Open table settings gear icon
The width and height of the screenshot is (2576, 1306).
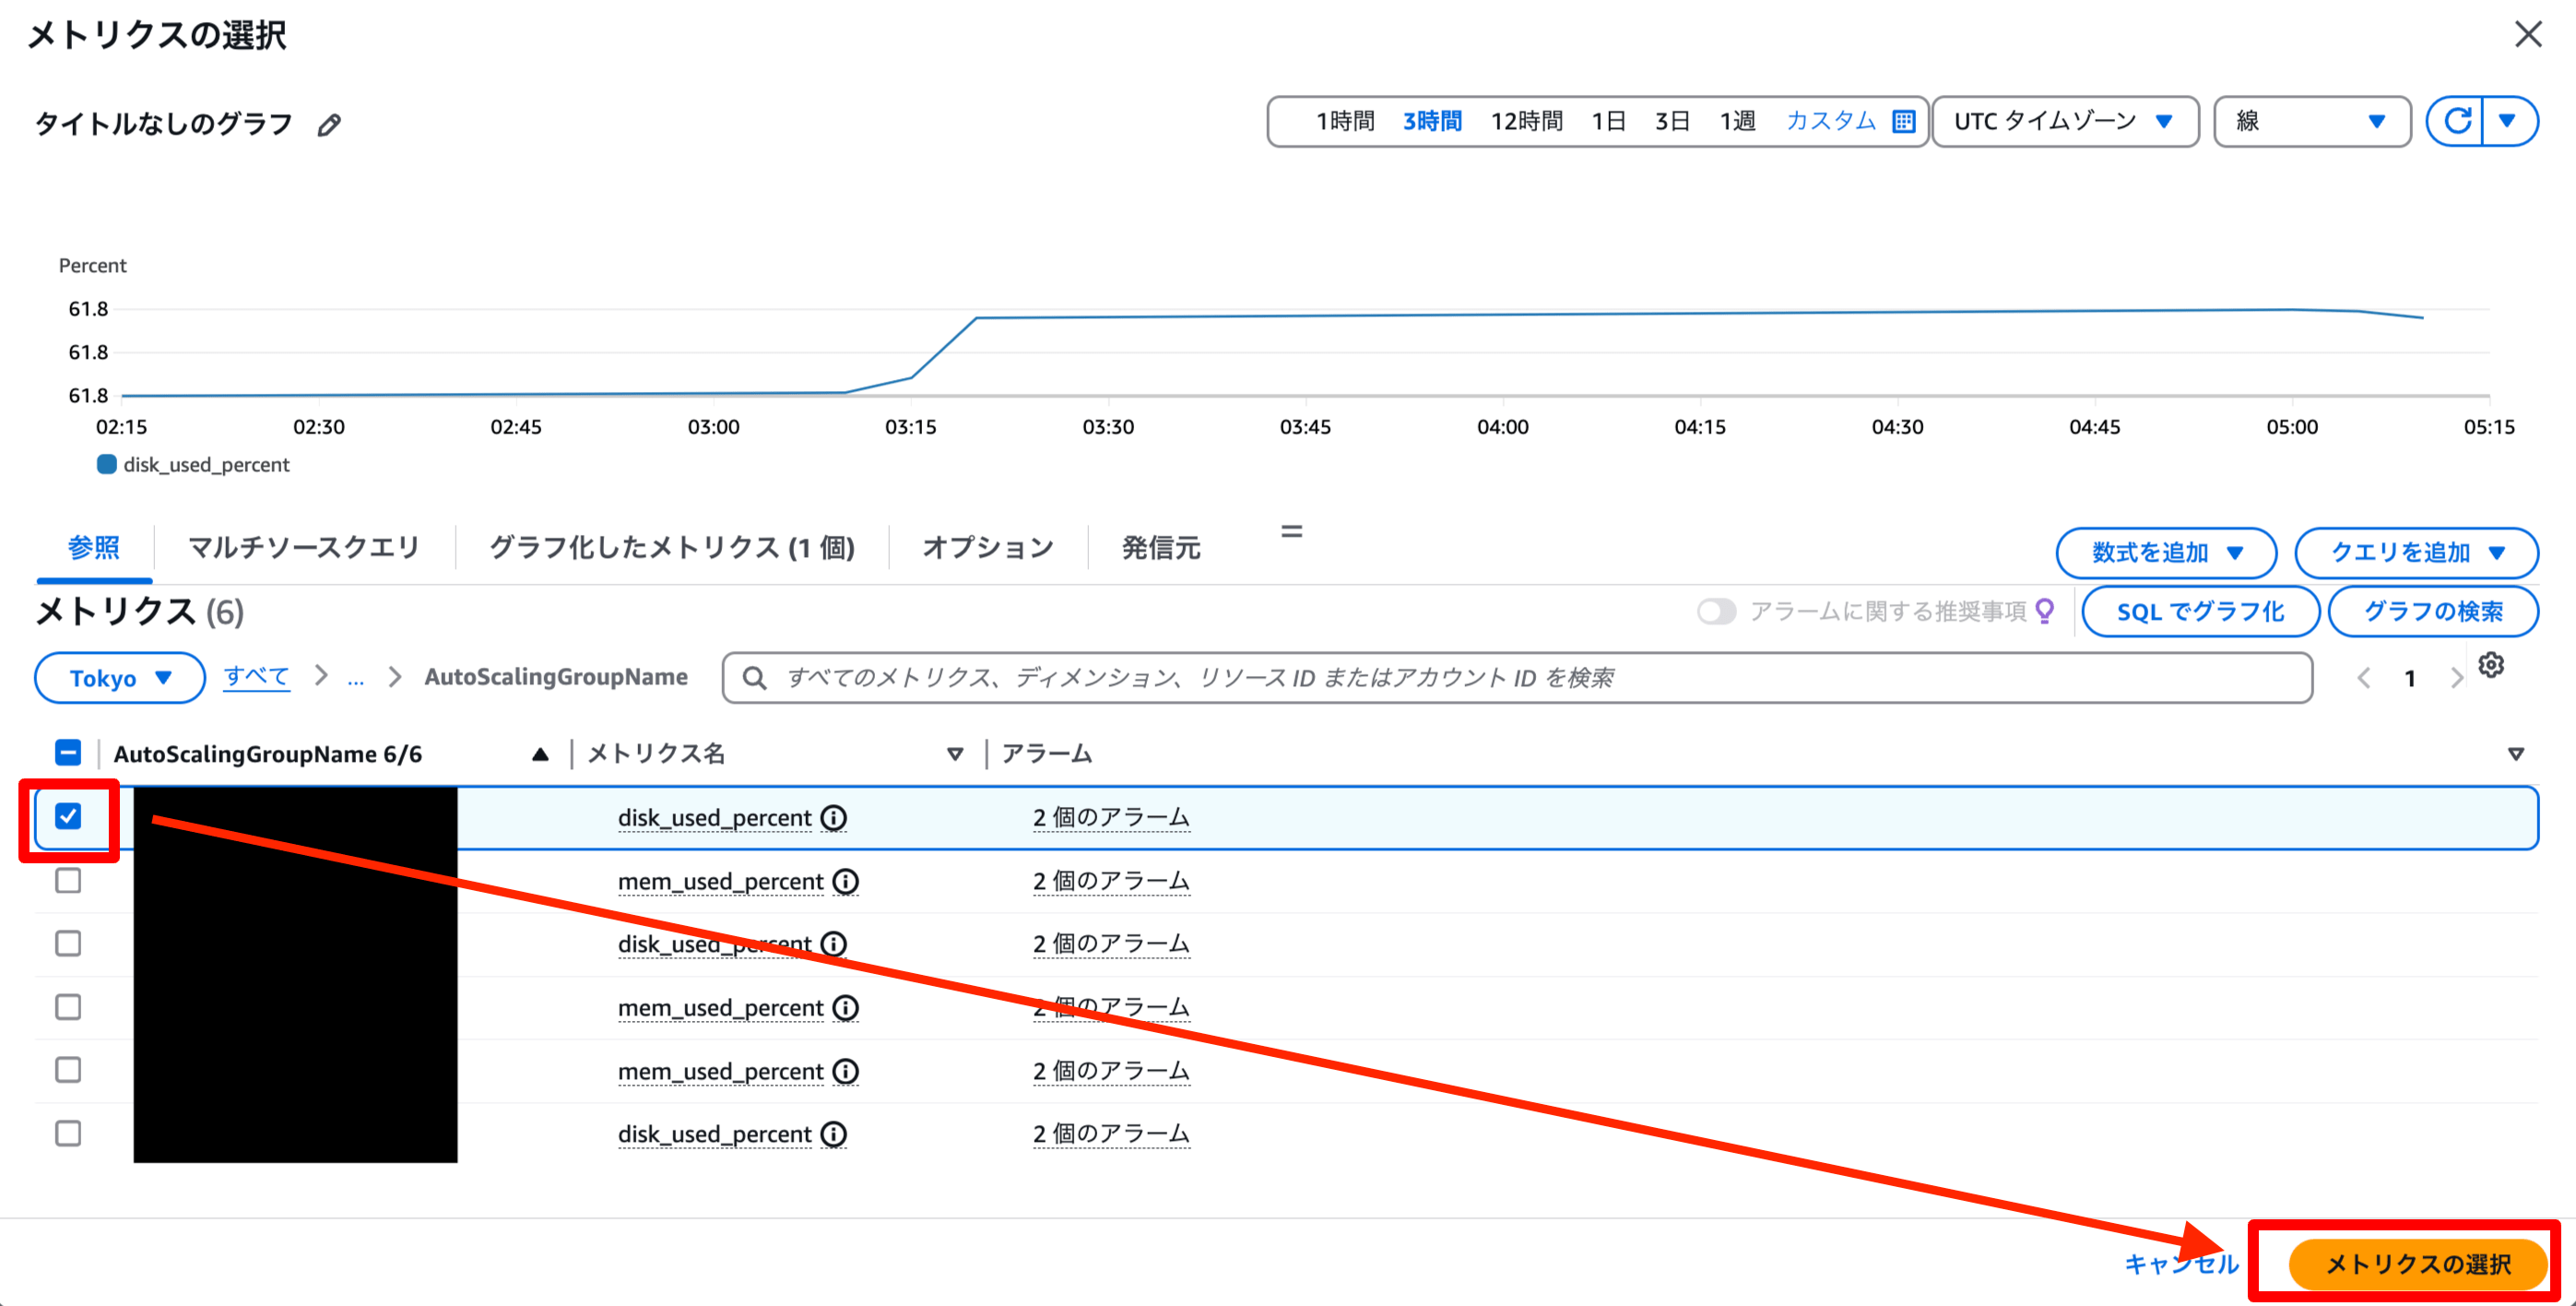tap(2490, 665)
